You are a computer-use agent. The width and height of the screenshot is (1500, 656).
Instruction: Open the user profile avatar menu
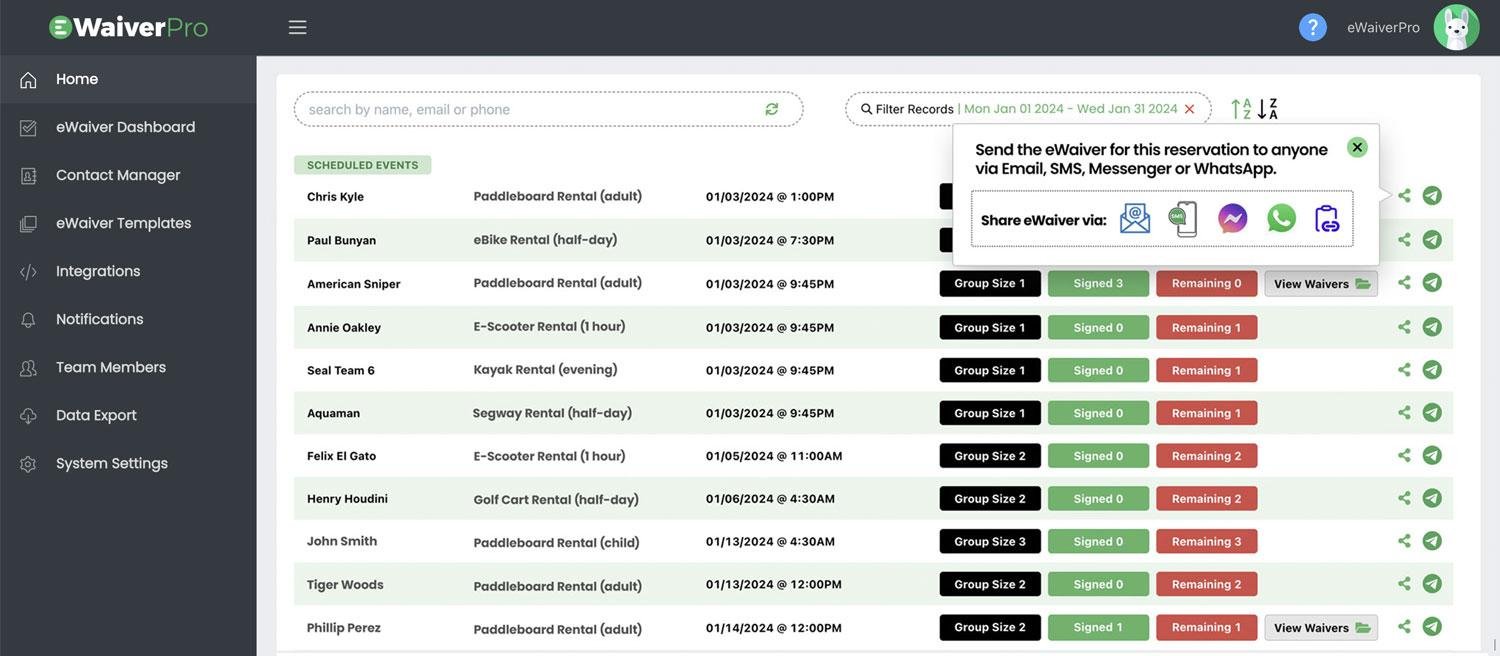[x=1456, y=27]
